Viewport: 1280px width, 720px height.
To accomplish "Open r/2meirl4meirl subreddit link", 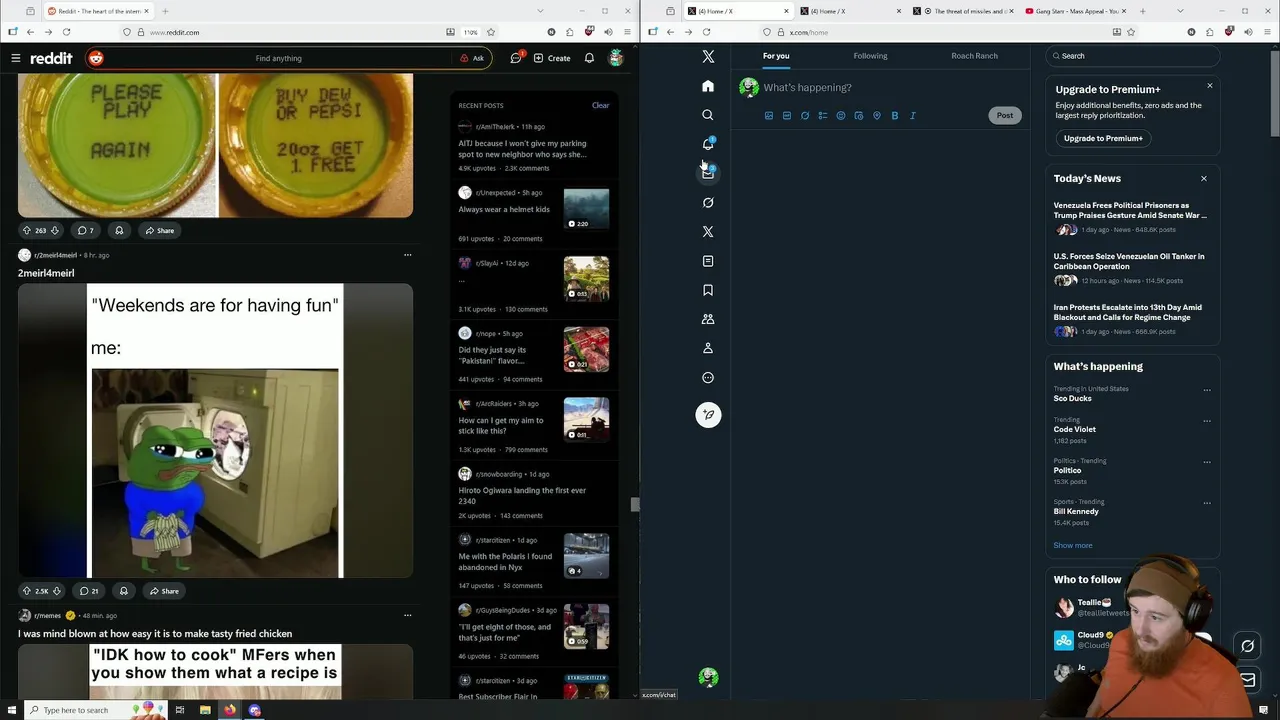I will pos(55,255).
